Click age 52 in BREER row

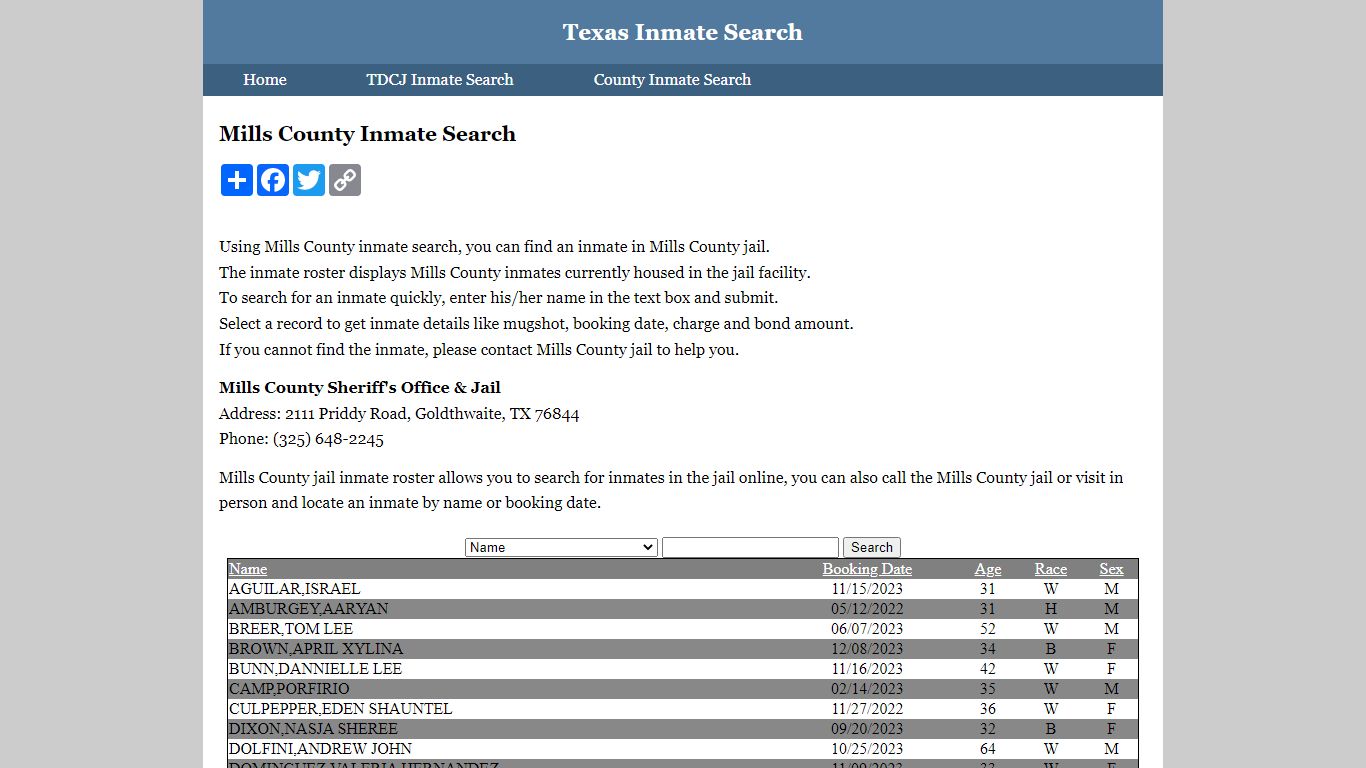988,629
